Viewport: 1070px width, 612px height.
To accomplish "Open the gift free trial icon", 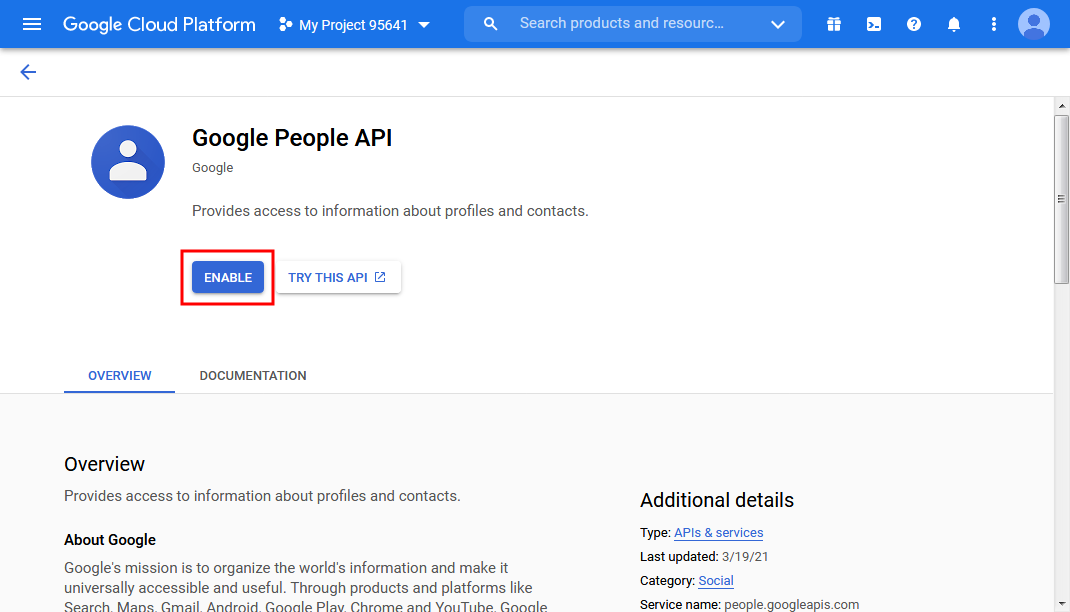I will pyautogui.click(x=834, y=25).
